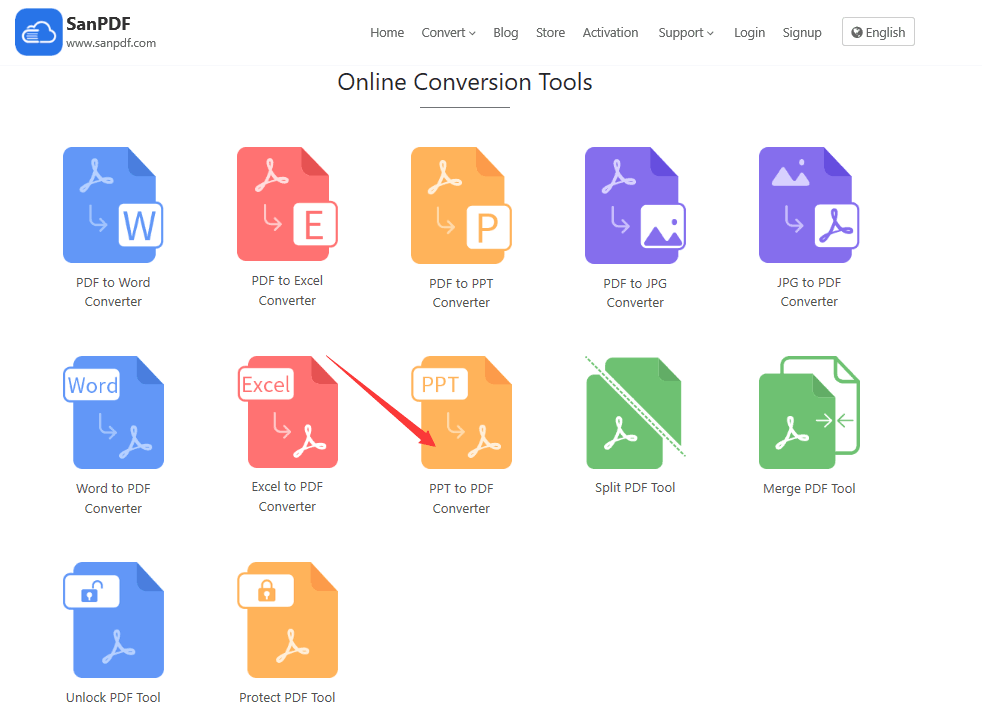Viewport: 982px width, 724px height.
Task: Open the Unlock PDF Tool icon
Action: 112,620
